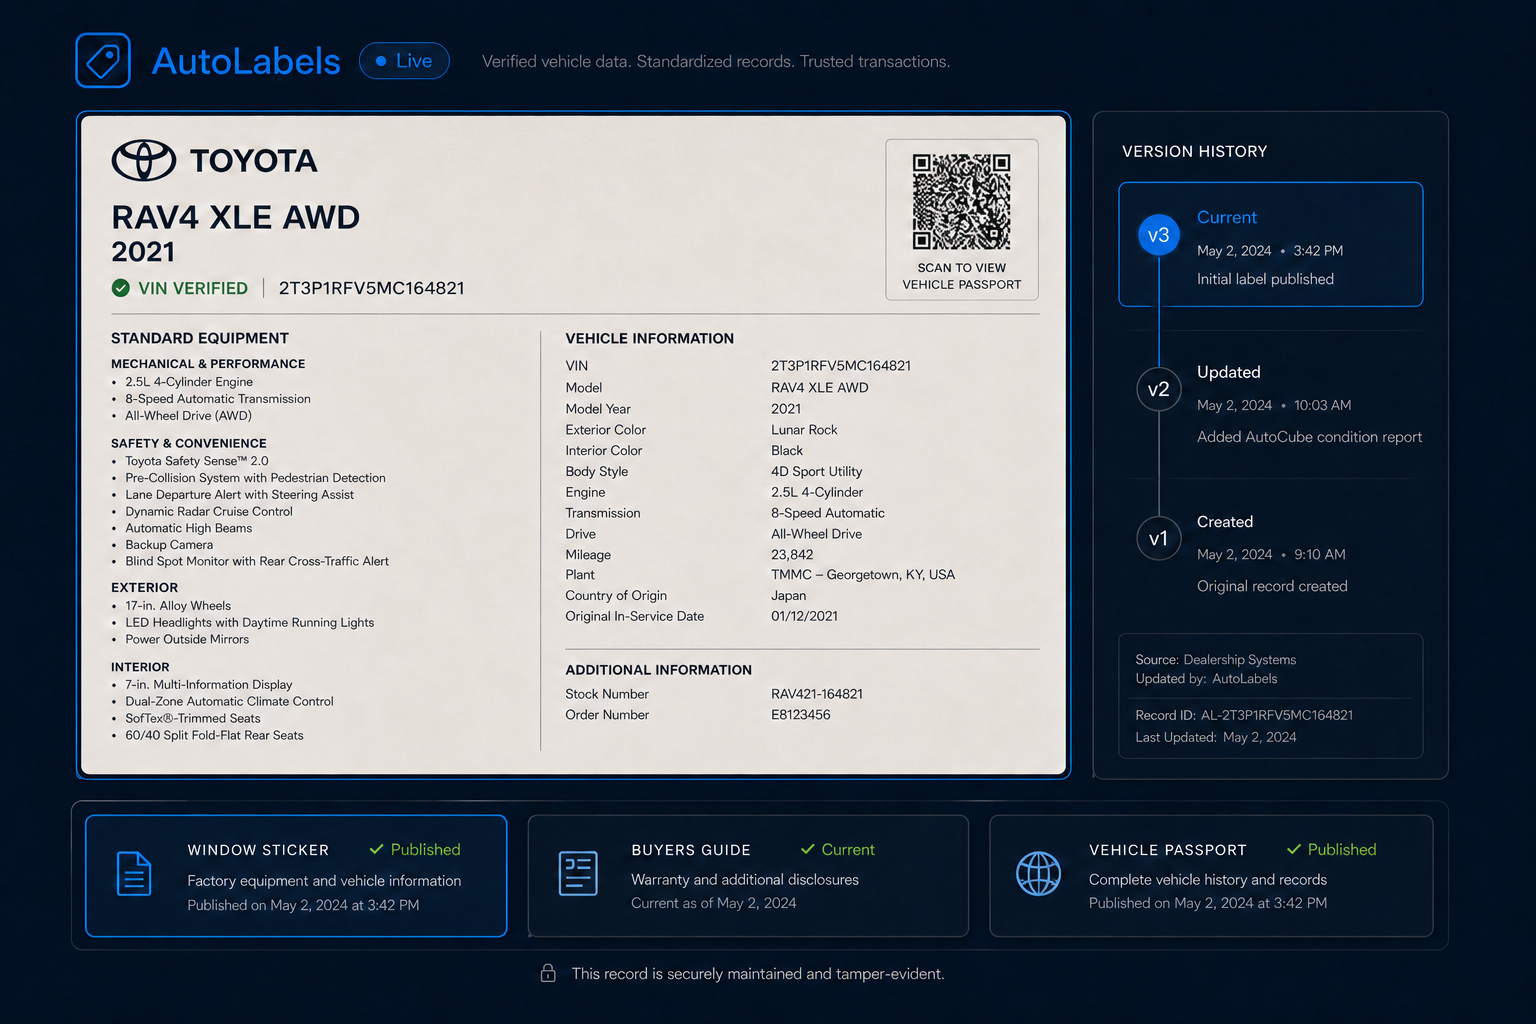1536x1024 pixels.
Task: Click "Initial label published" note
Action: pos(1265,279)
